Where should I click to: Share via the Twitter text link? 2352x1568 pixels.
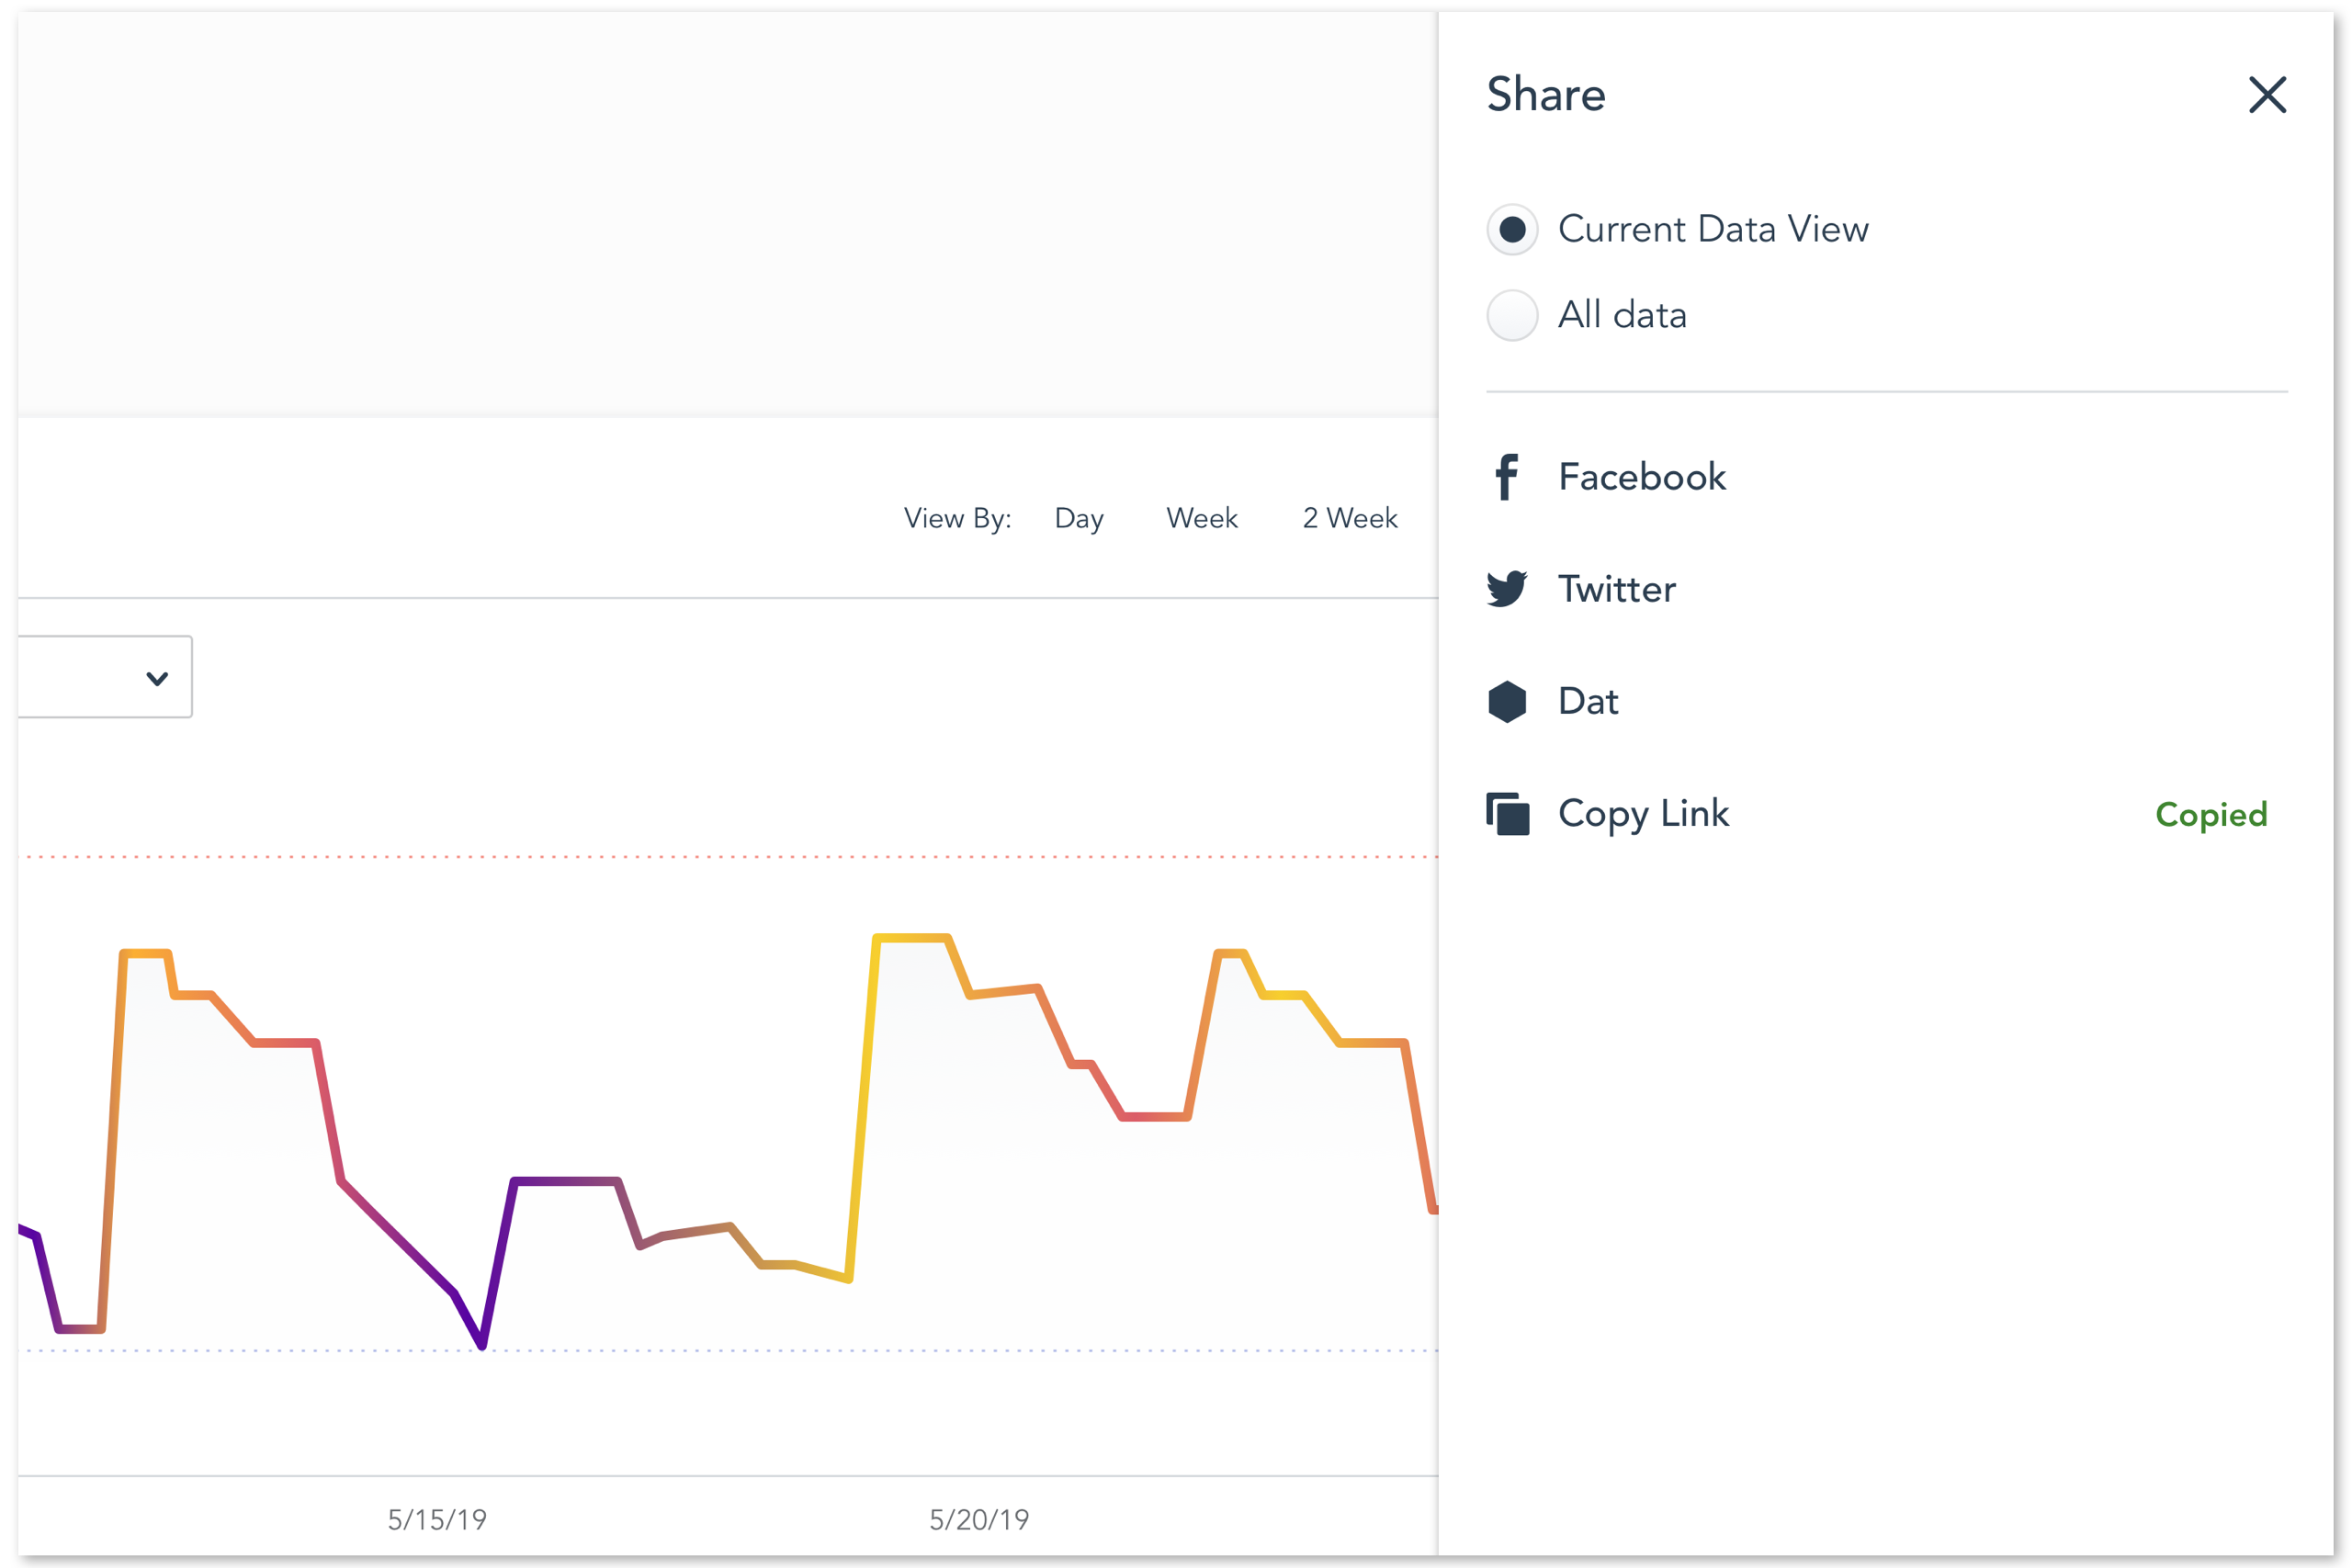click(1616, 589)
